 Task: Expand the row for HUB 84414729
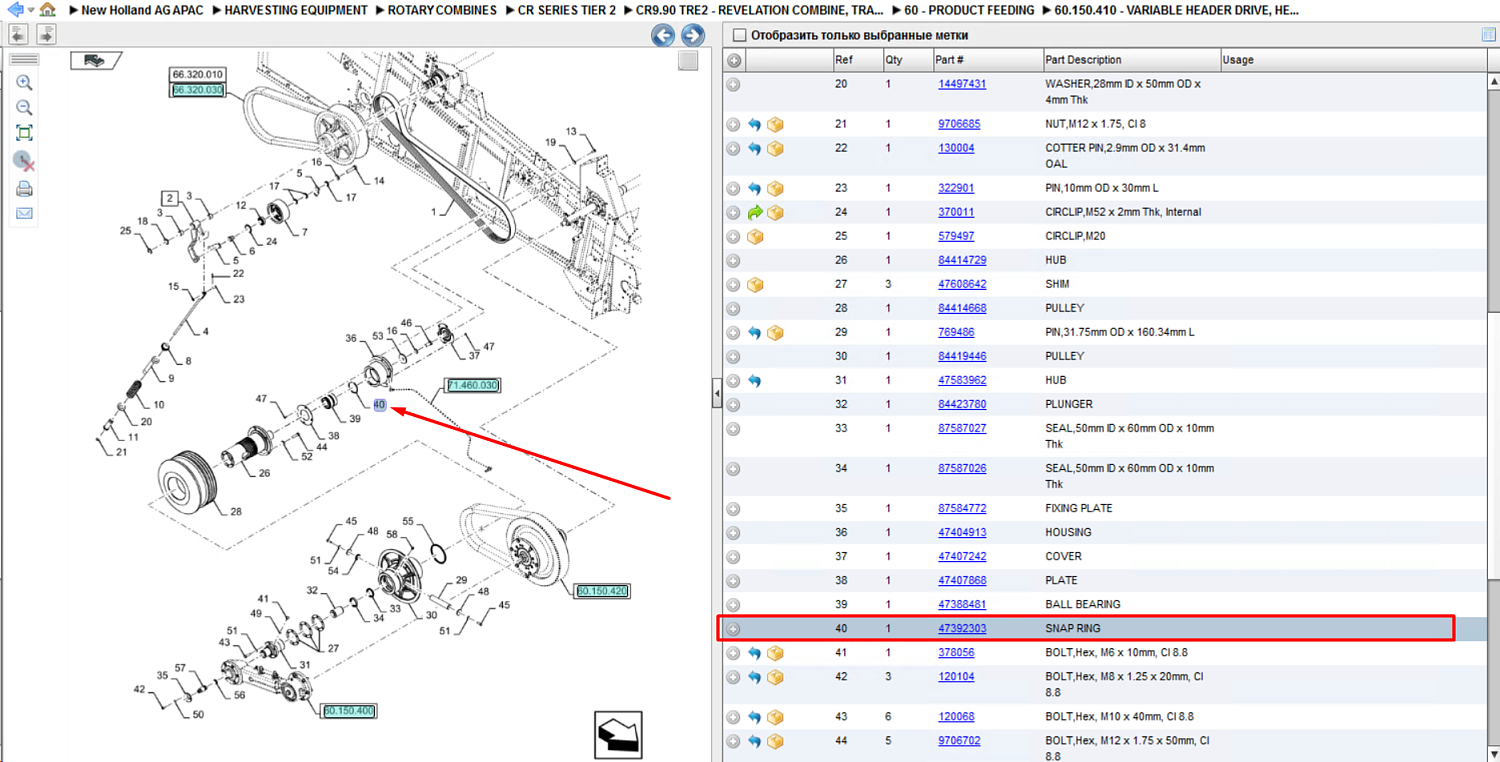733,261
